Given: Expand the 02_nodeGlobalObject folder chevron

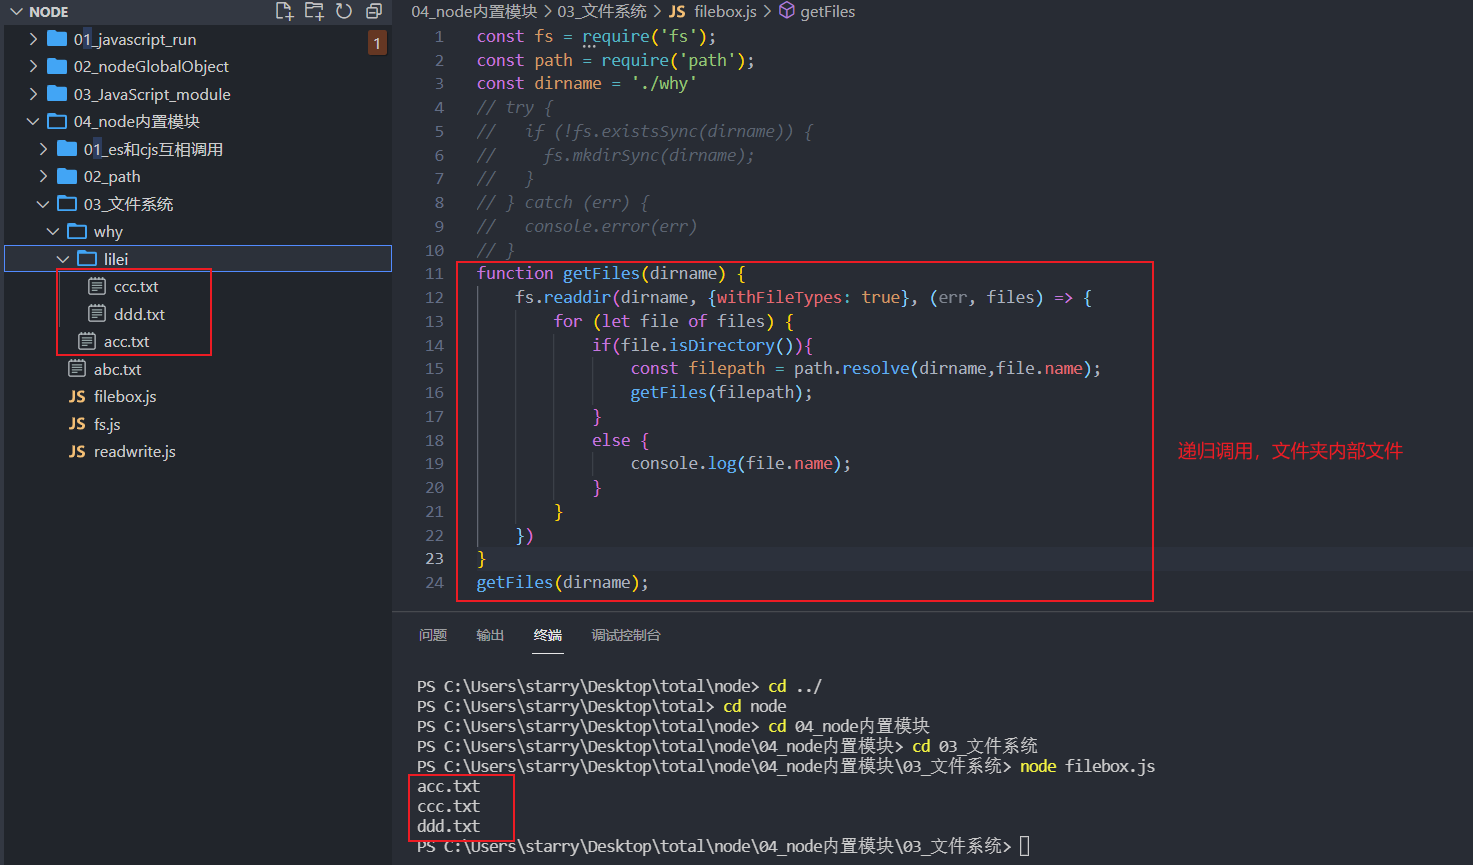Looking at the screenshot, I should [33, 66].
